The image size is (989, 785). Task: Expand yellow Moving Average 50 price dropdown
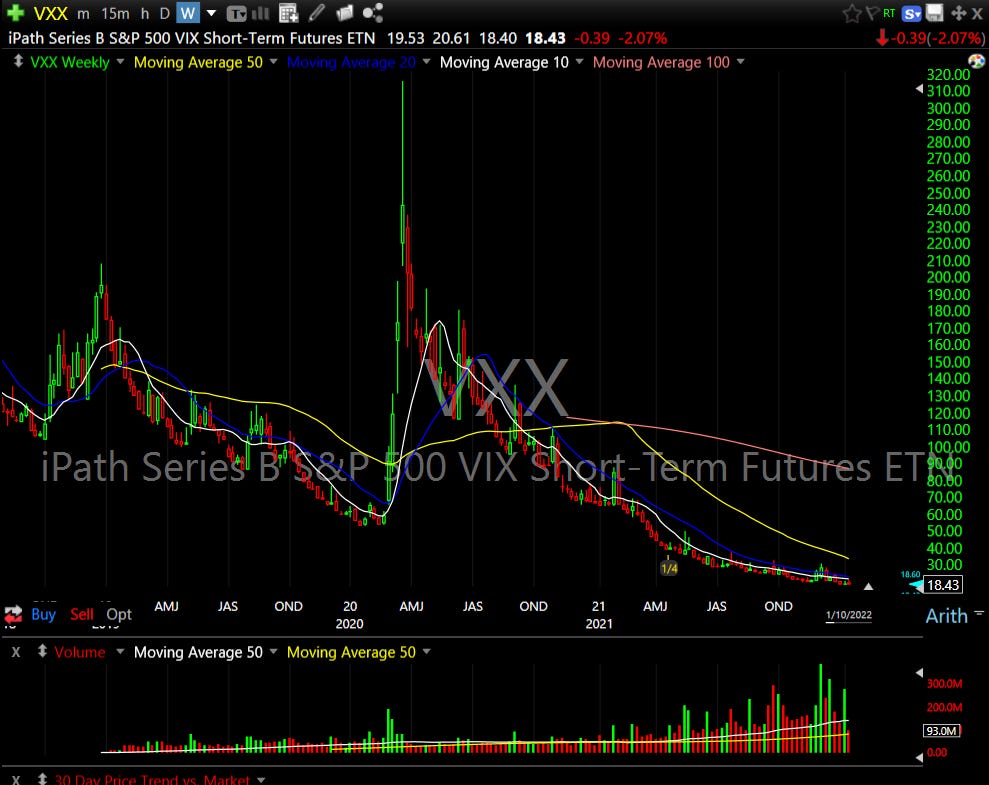[x=273, y=61]
